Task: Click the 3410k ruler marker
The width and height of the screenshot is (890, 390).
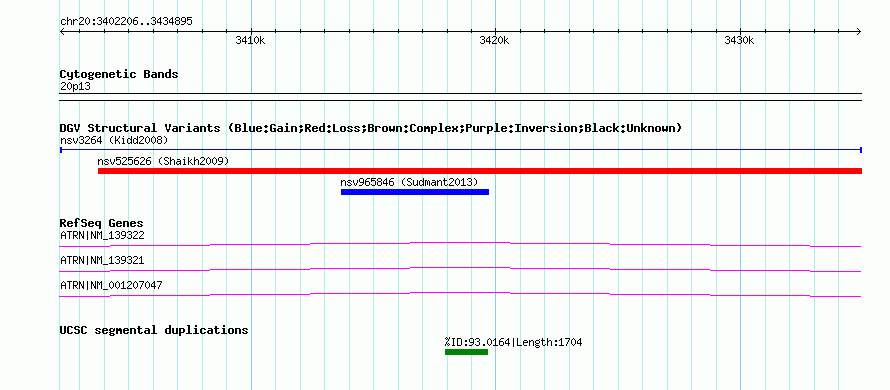Action: tap(250, 40)
